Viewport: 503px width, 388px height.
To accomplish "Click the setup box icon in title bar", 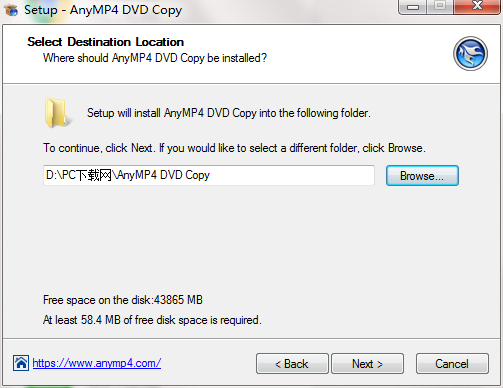I will coord(11,10).
